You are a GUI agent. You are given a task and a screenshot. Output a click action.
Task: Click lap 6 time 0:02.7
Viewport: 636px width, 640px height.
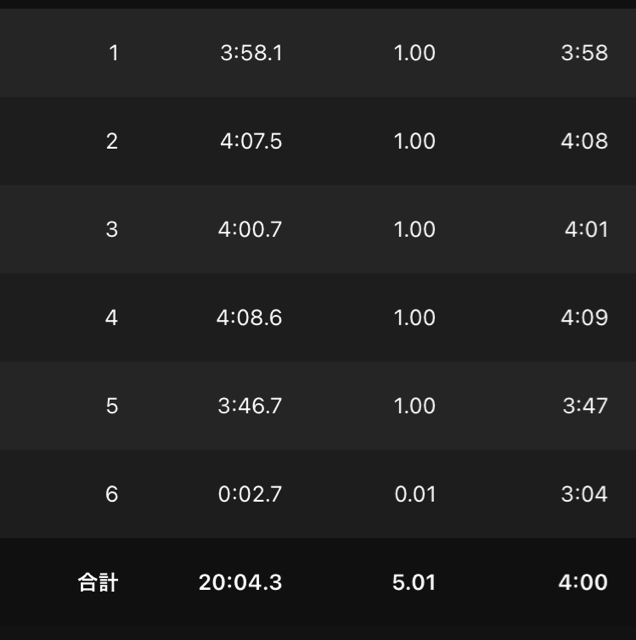point(250,493)
